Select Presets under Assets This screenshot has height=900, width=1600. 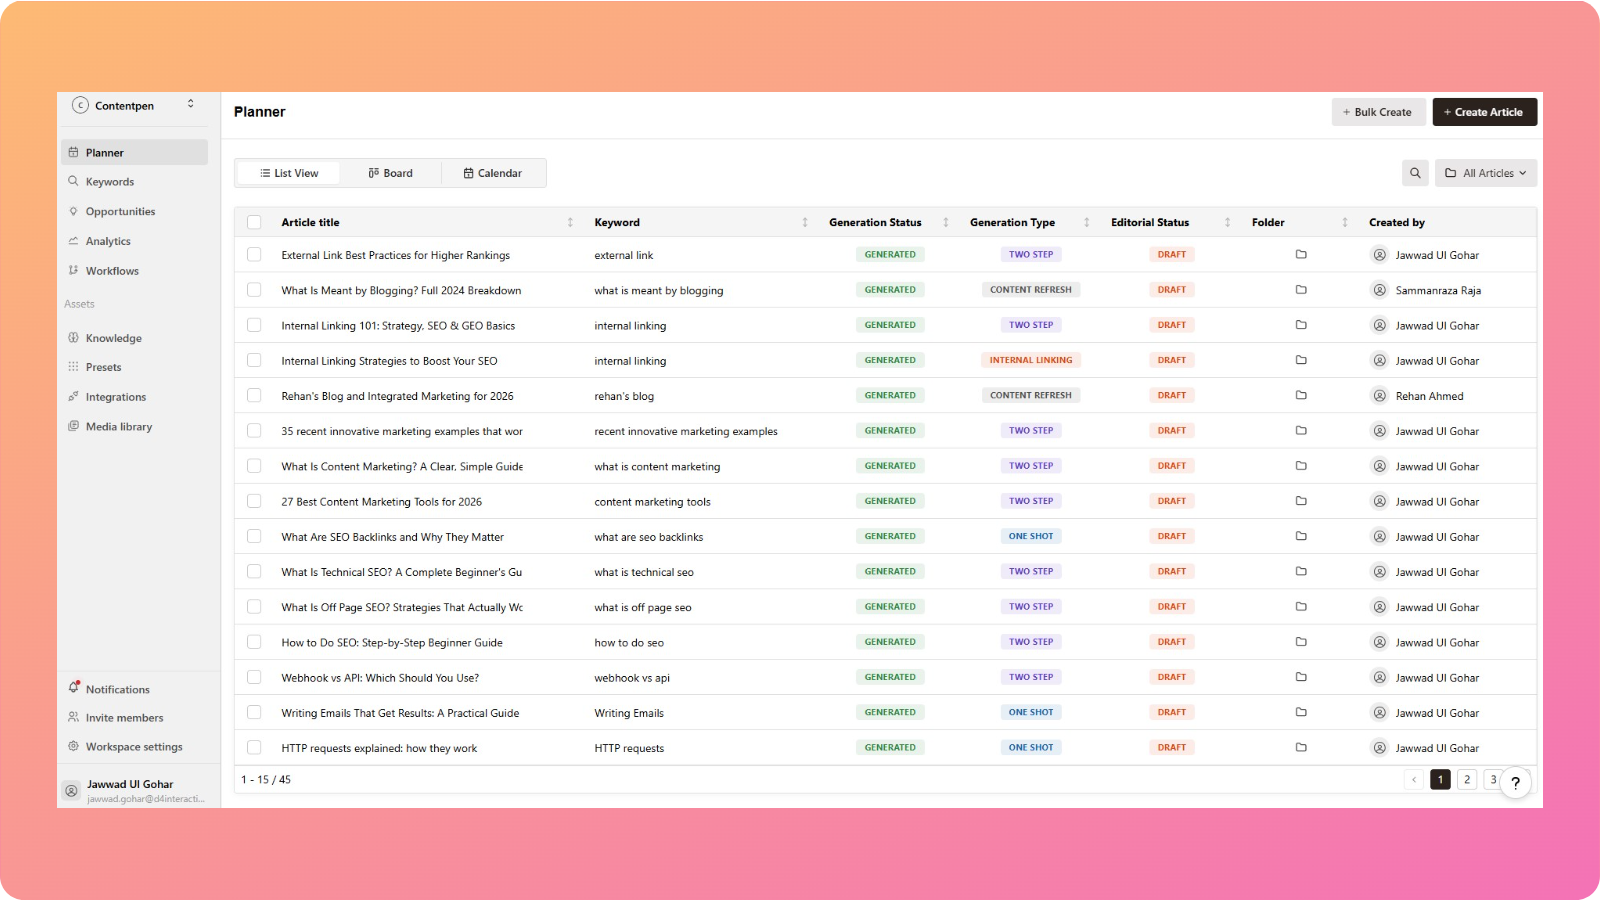tap(103, 367)
